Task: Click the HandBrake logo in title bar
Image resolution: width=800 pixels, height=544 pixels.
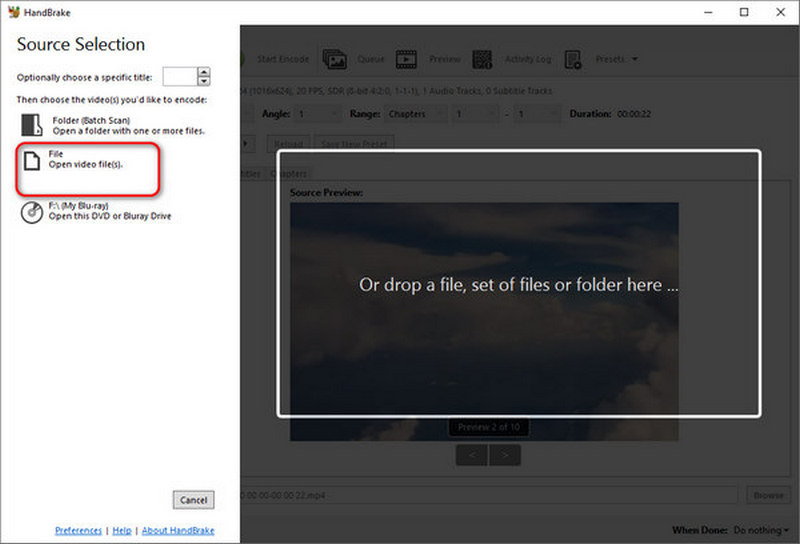Action: click(14, 12)
